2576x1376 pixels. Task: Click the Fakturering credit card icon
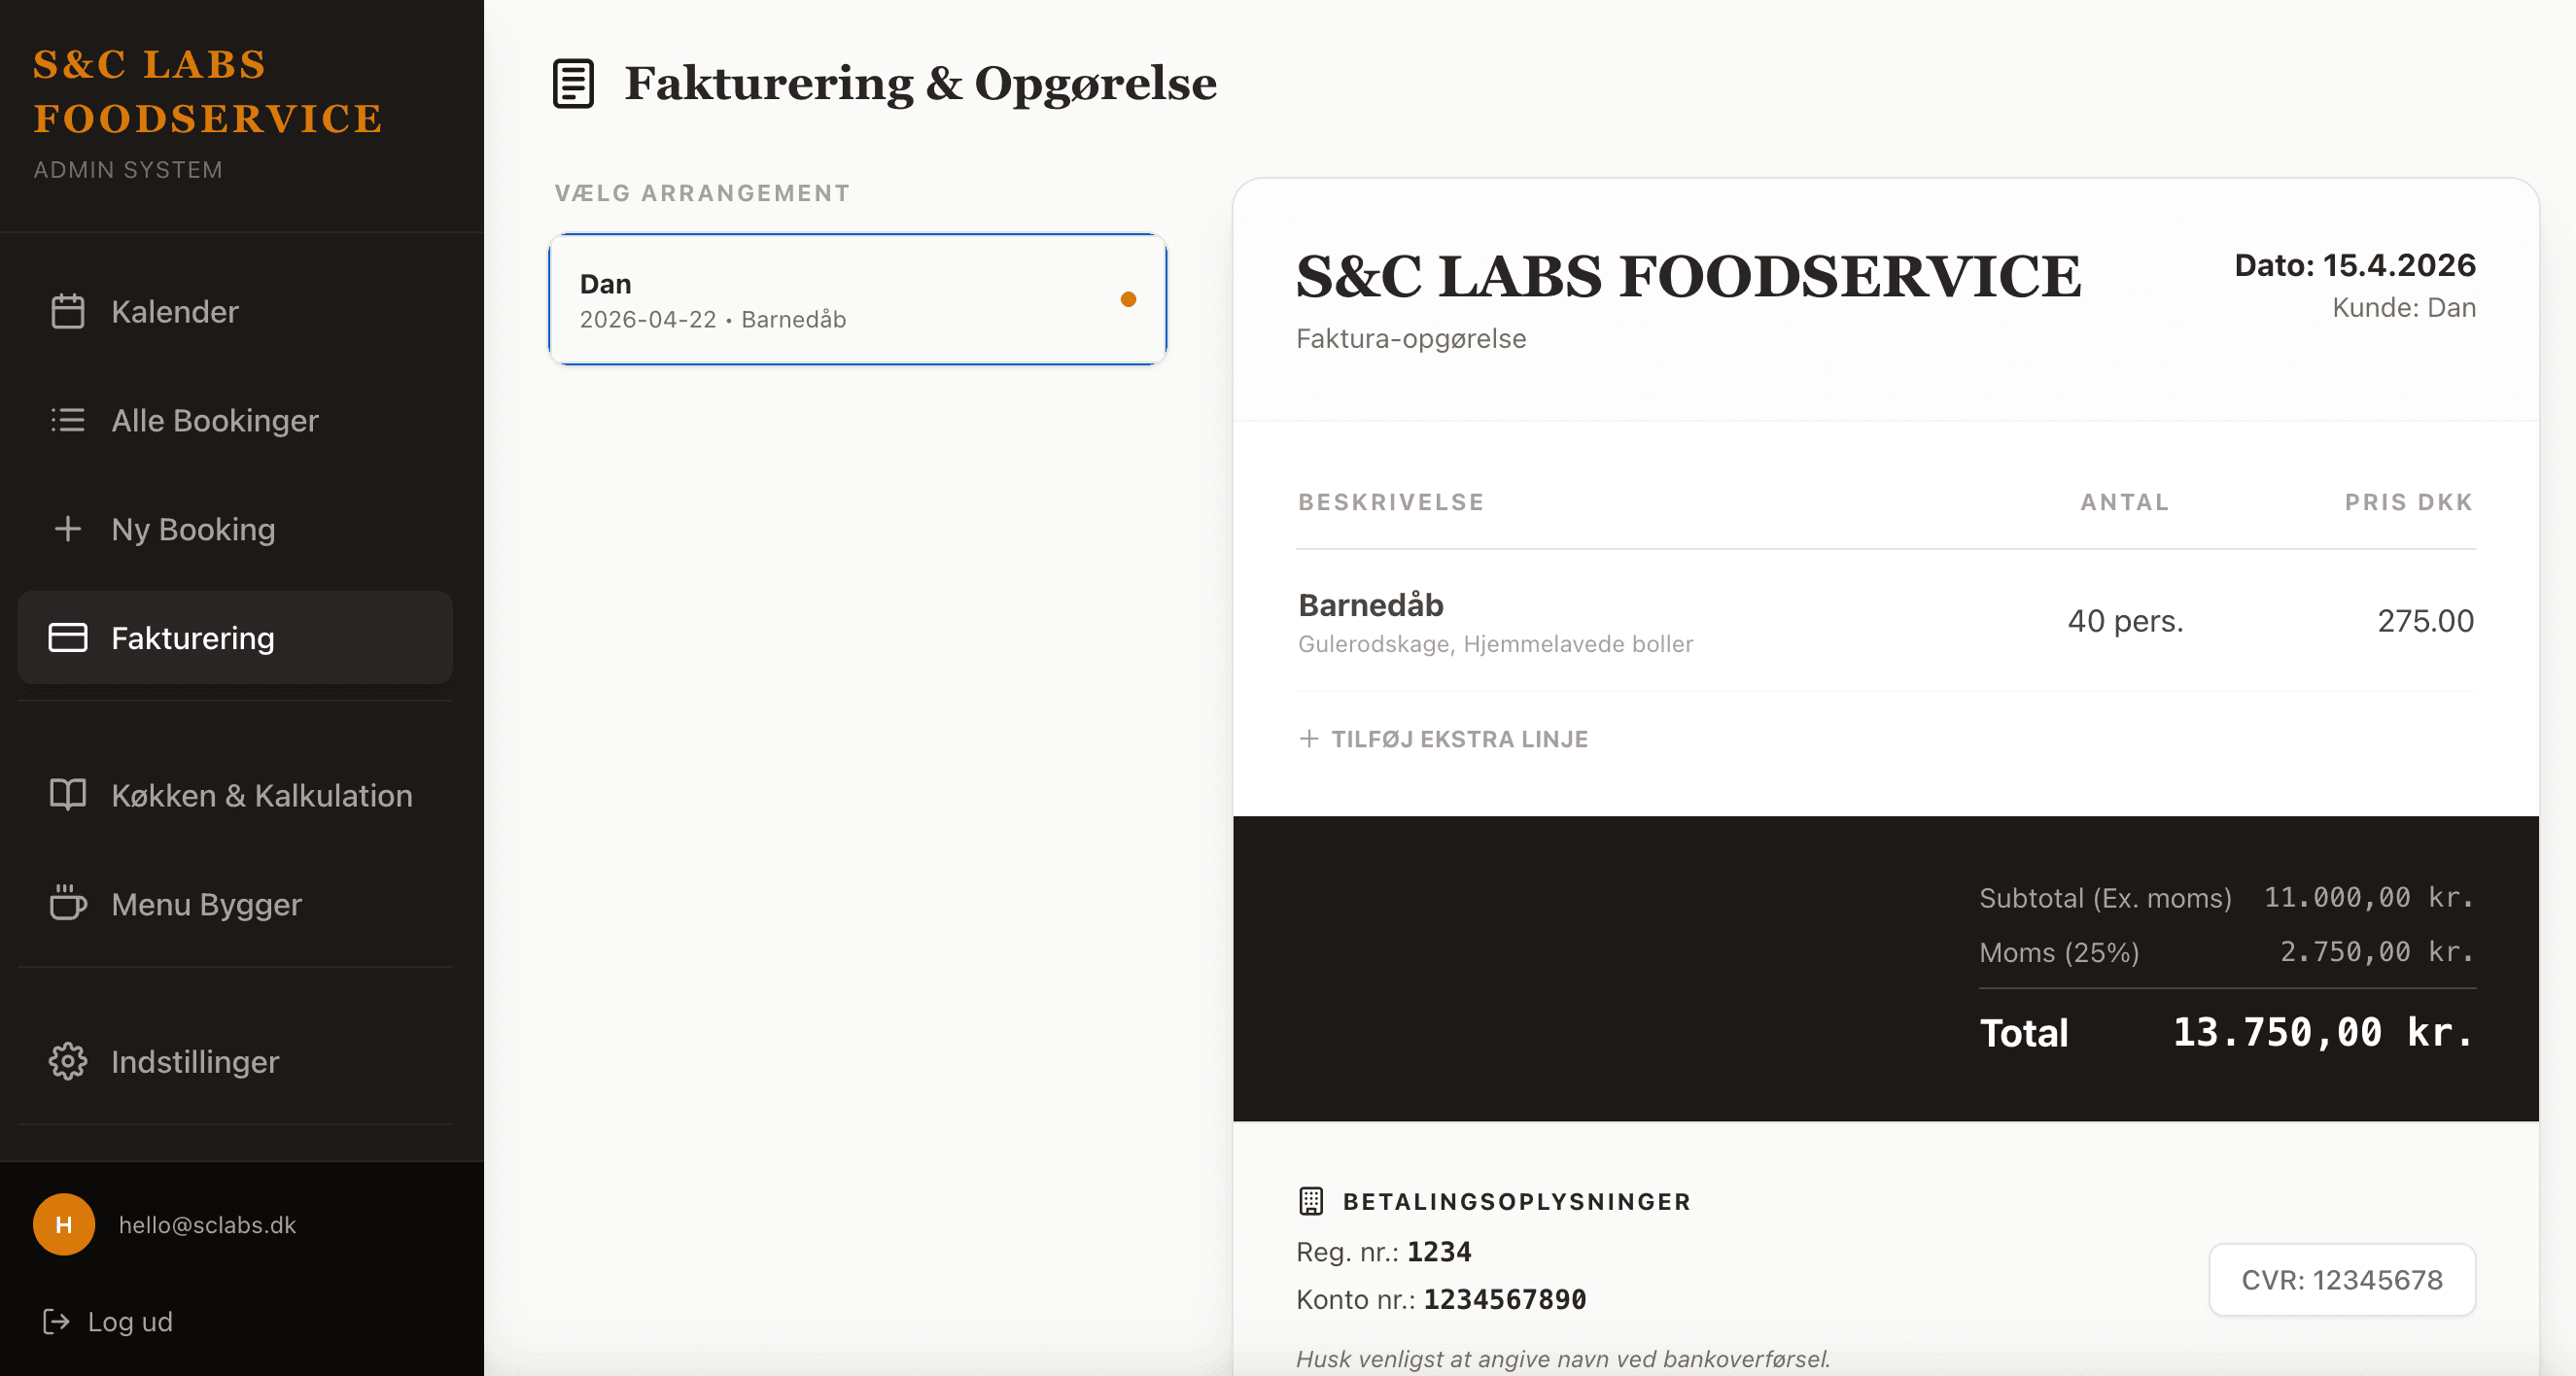[68, 637]
